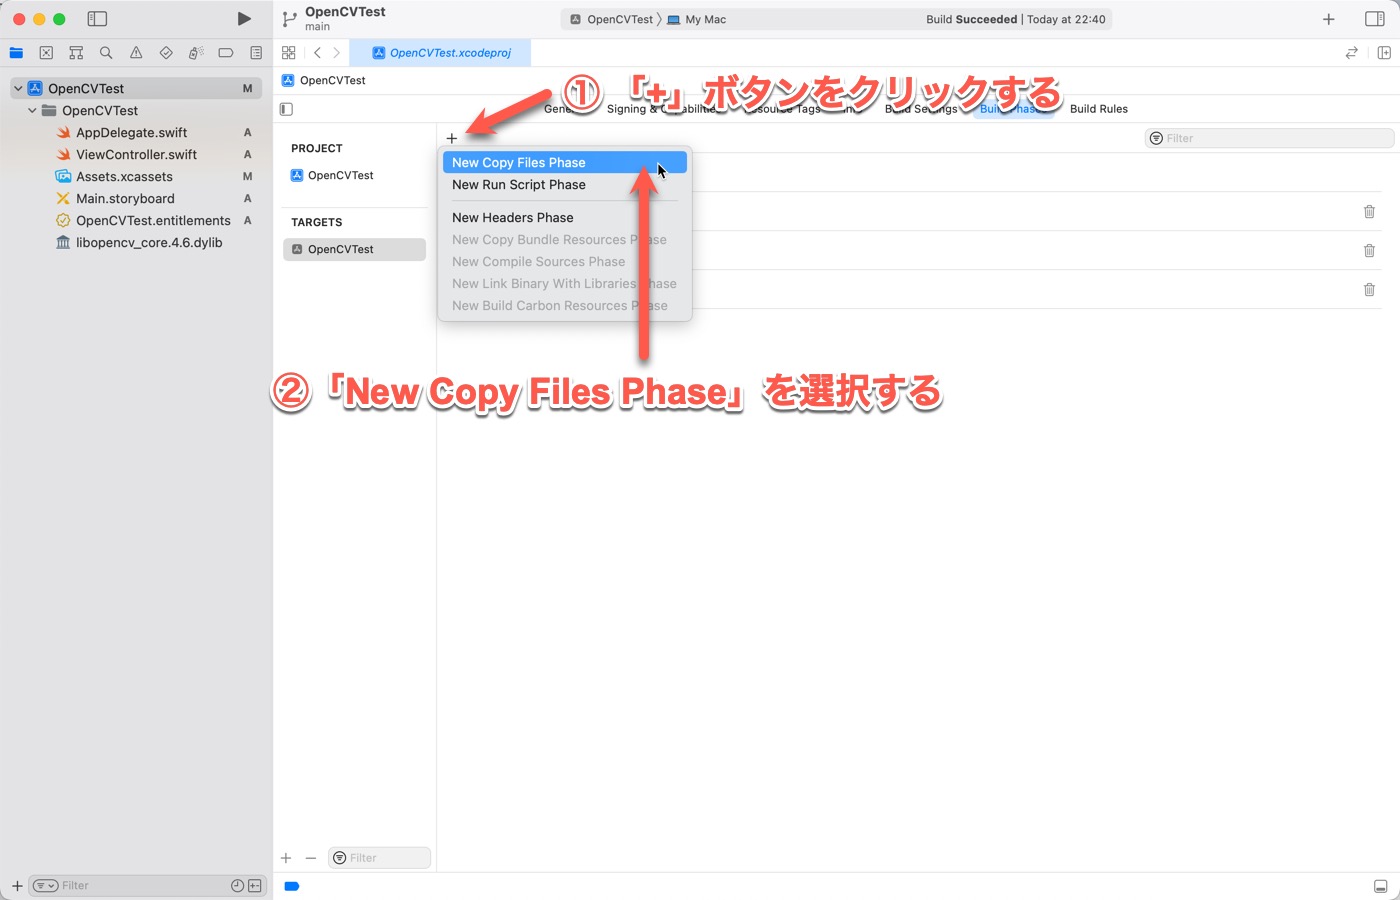Show only source-controlled files
This screenshot has height=900, width=1400.
255,886
